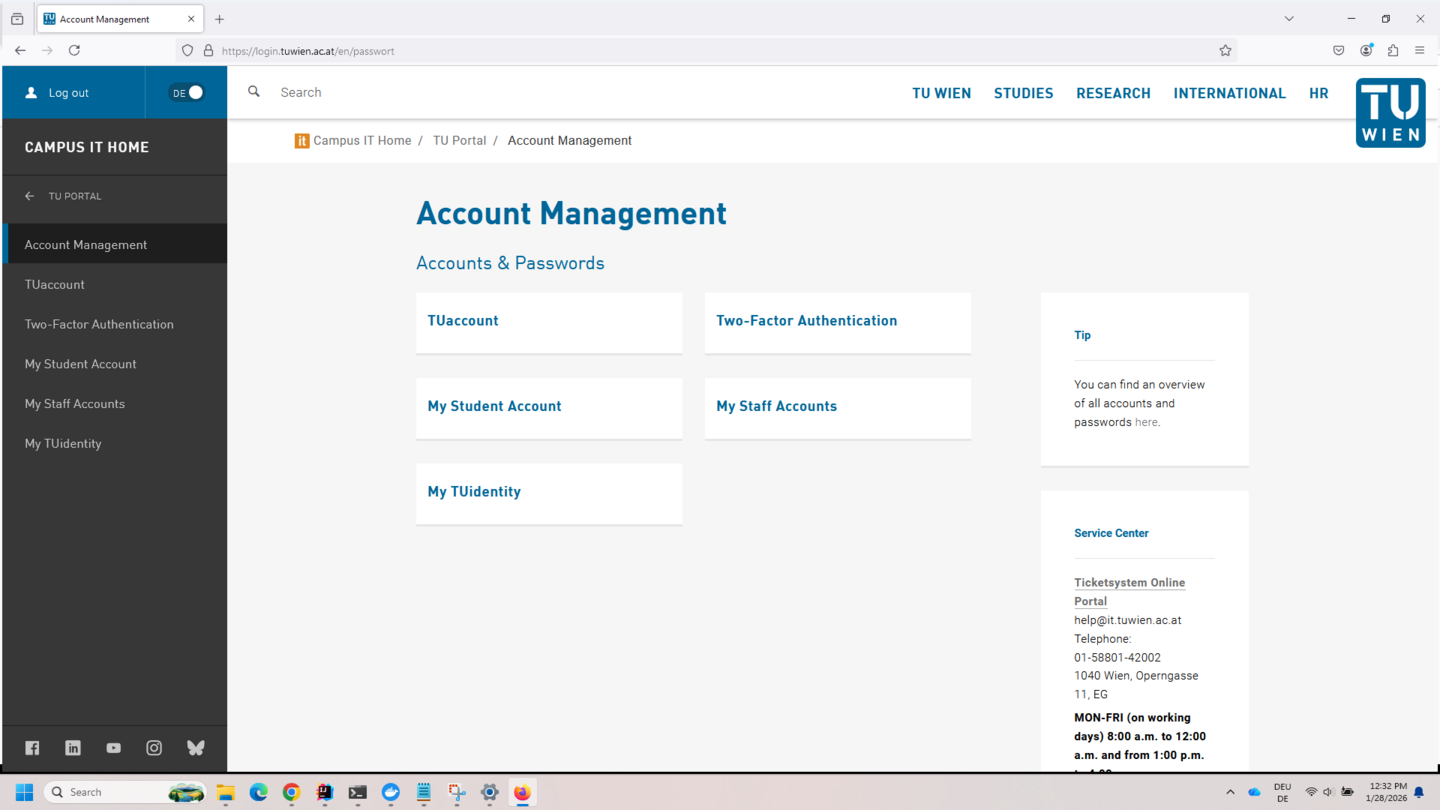Image resolution: width=1440 pixels, height=810 pixels.
Task: Select My TUidentity in the sidebar
Action: [x=63, y=444]
